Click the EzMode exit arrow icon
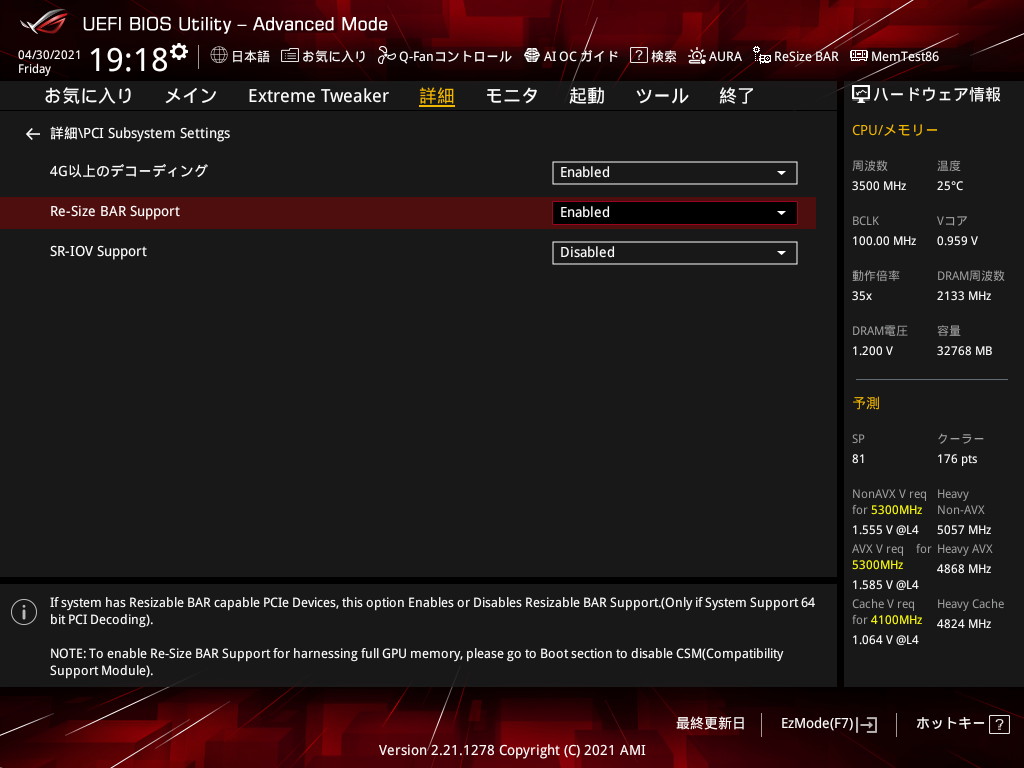 coord(868,724)
